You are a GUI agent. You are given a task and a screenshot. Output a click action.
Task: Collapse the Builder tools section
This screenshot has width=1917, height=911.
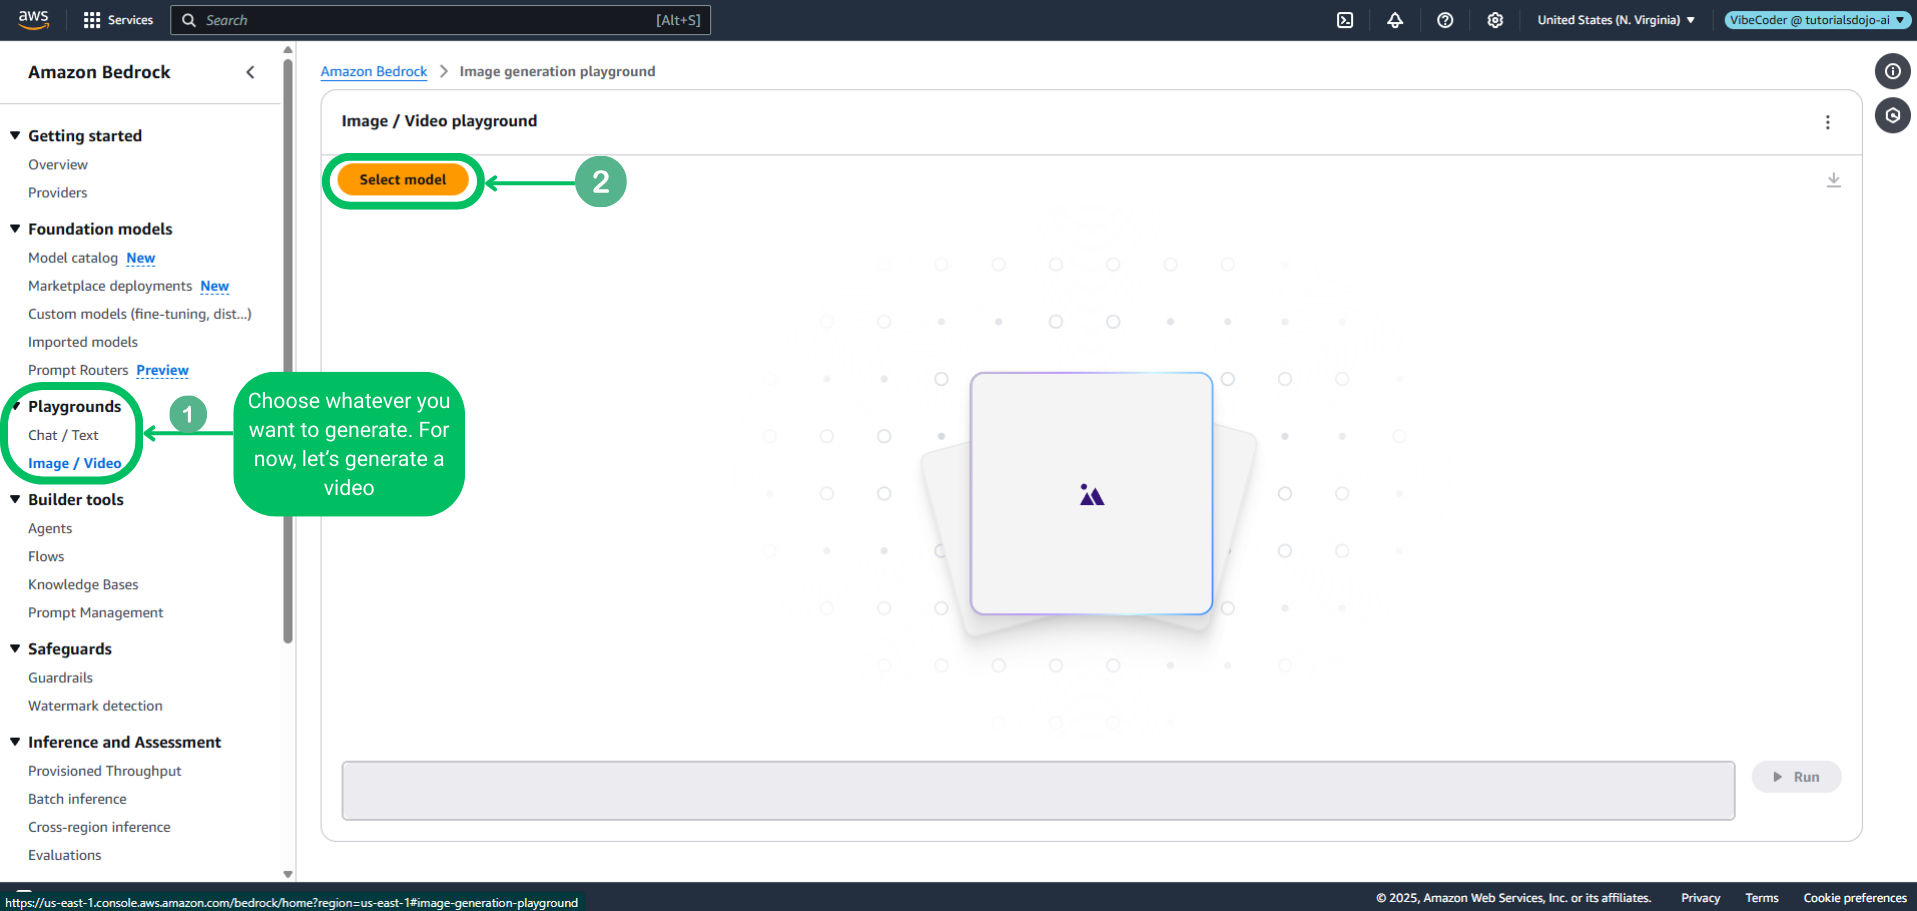coord(15,500)
